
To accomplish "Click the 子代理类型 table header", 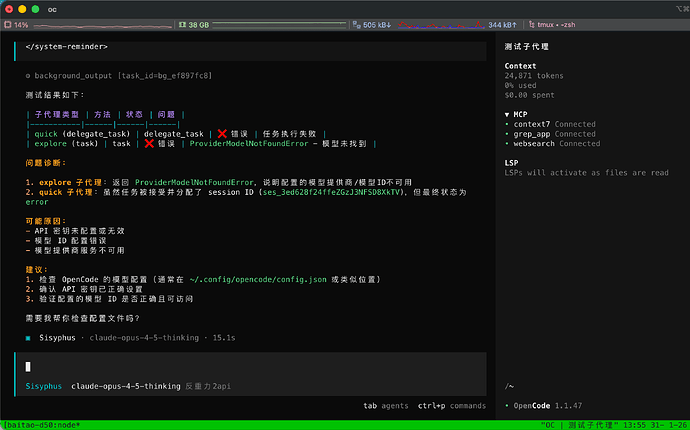I will pyautogui.click(x=57, y=114).
